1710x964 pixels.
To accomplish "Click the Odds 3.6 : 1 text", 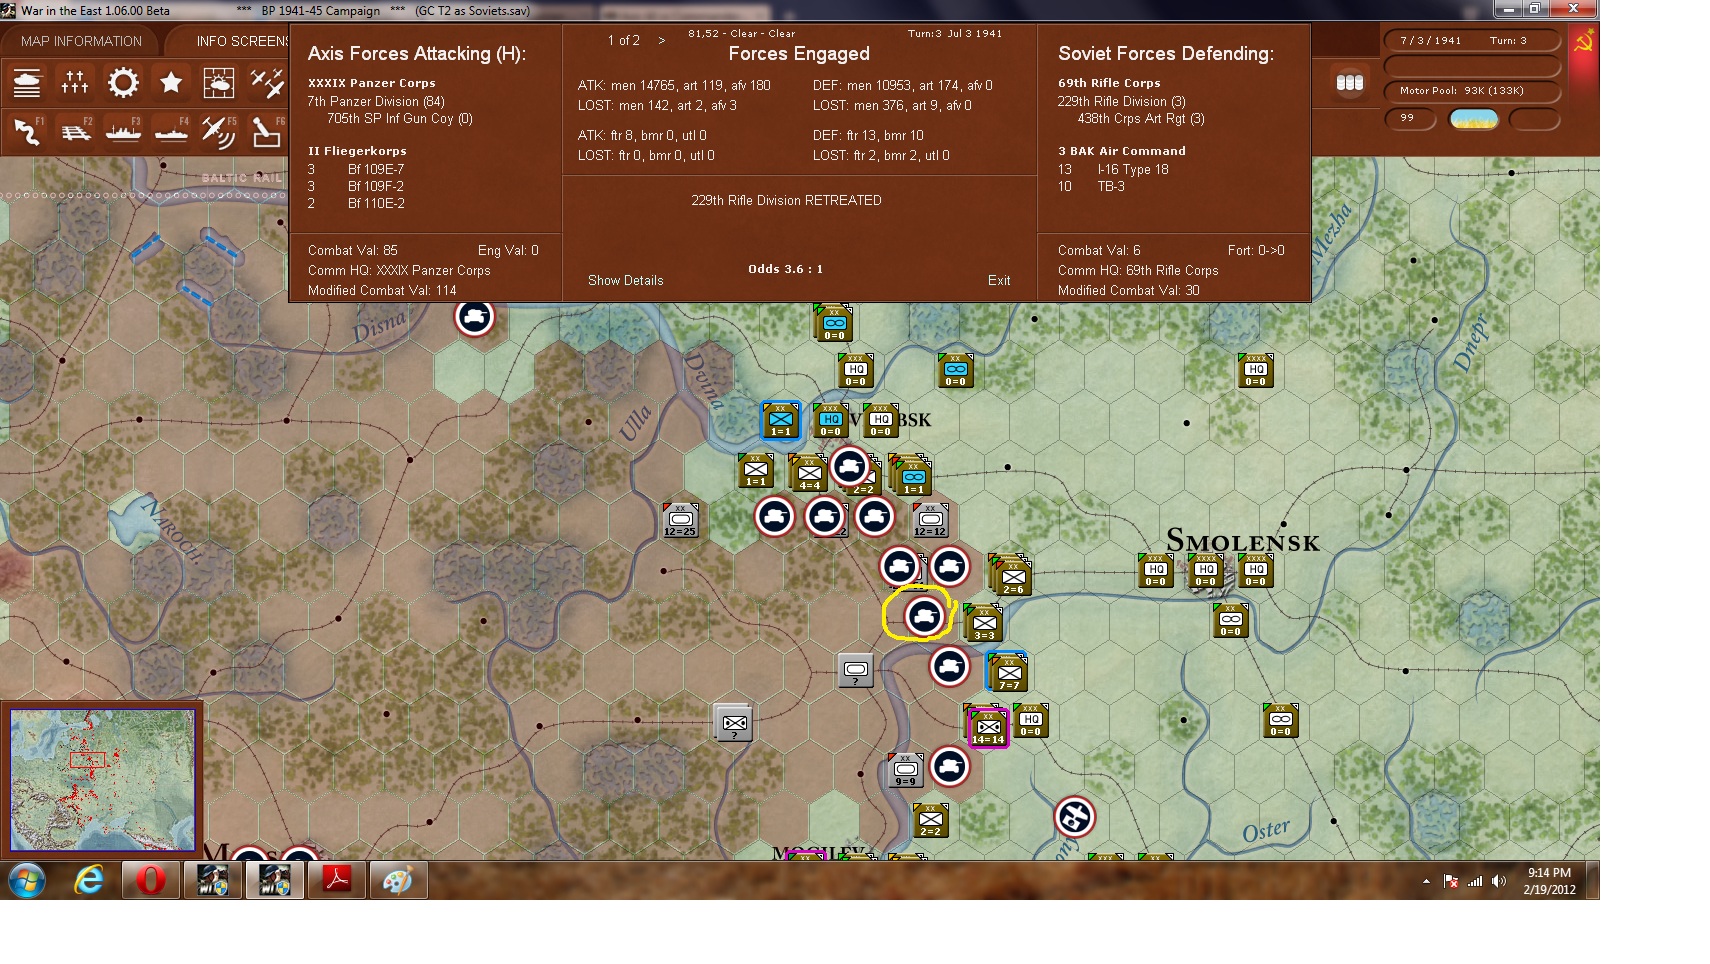I will coord(786,269).
